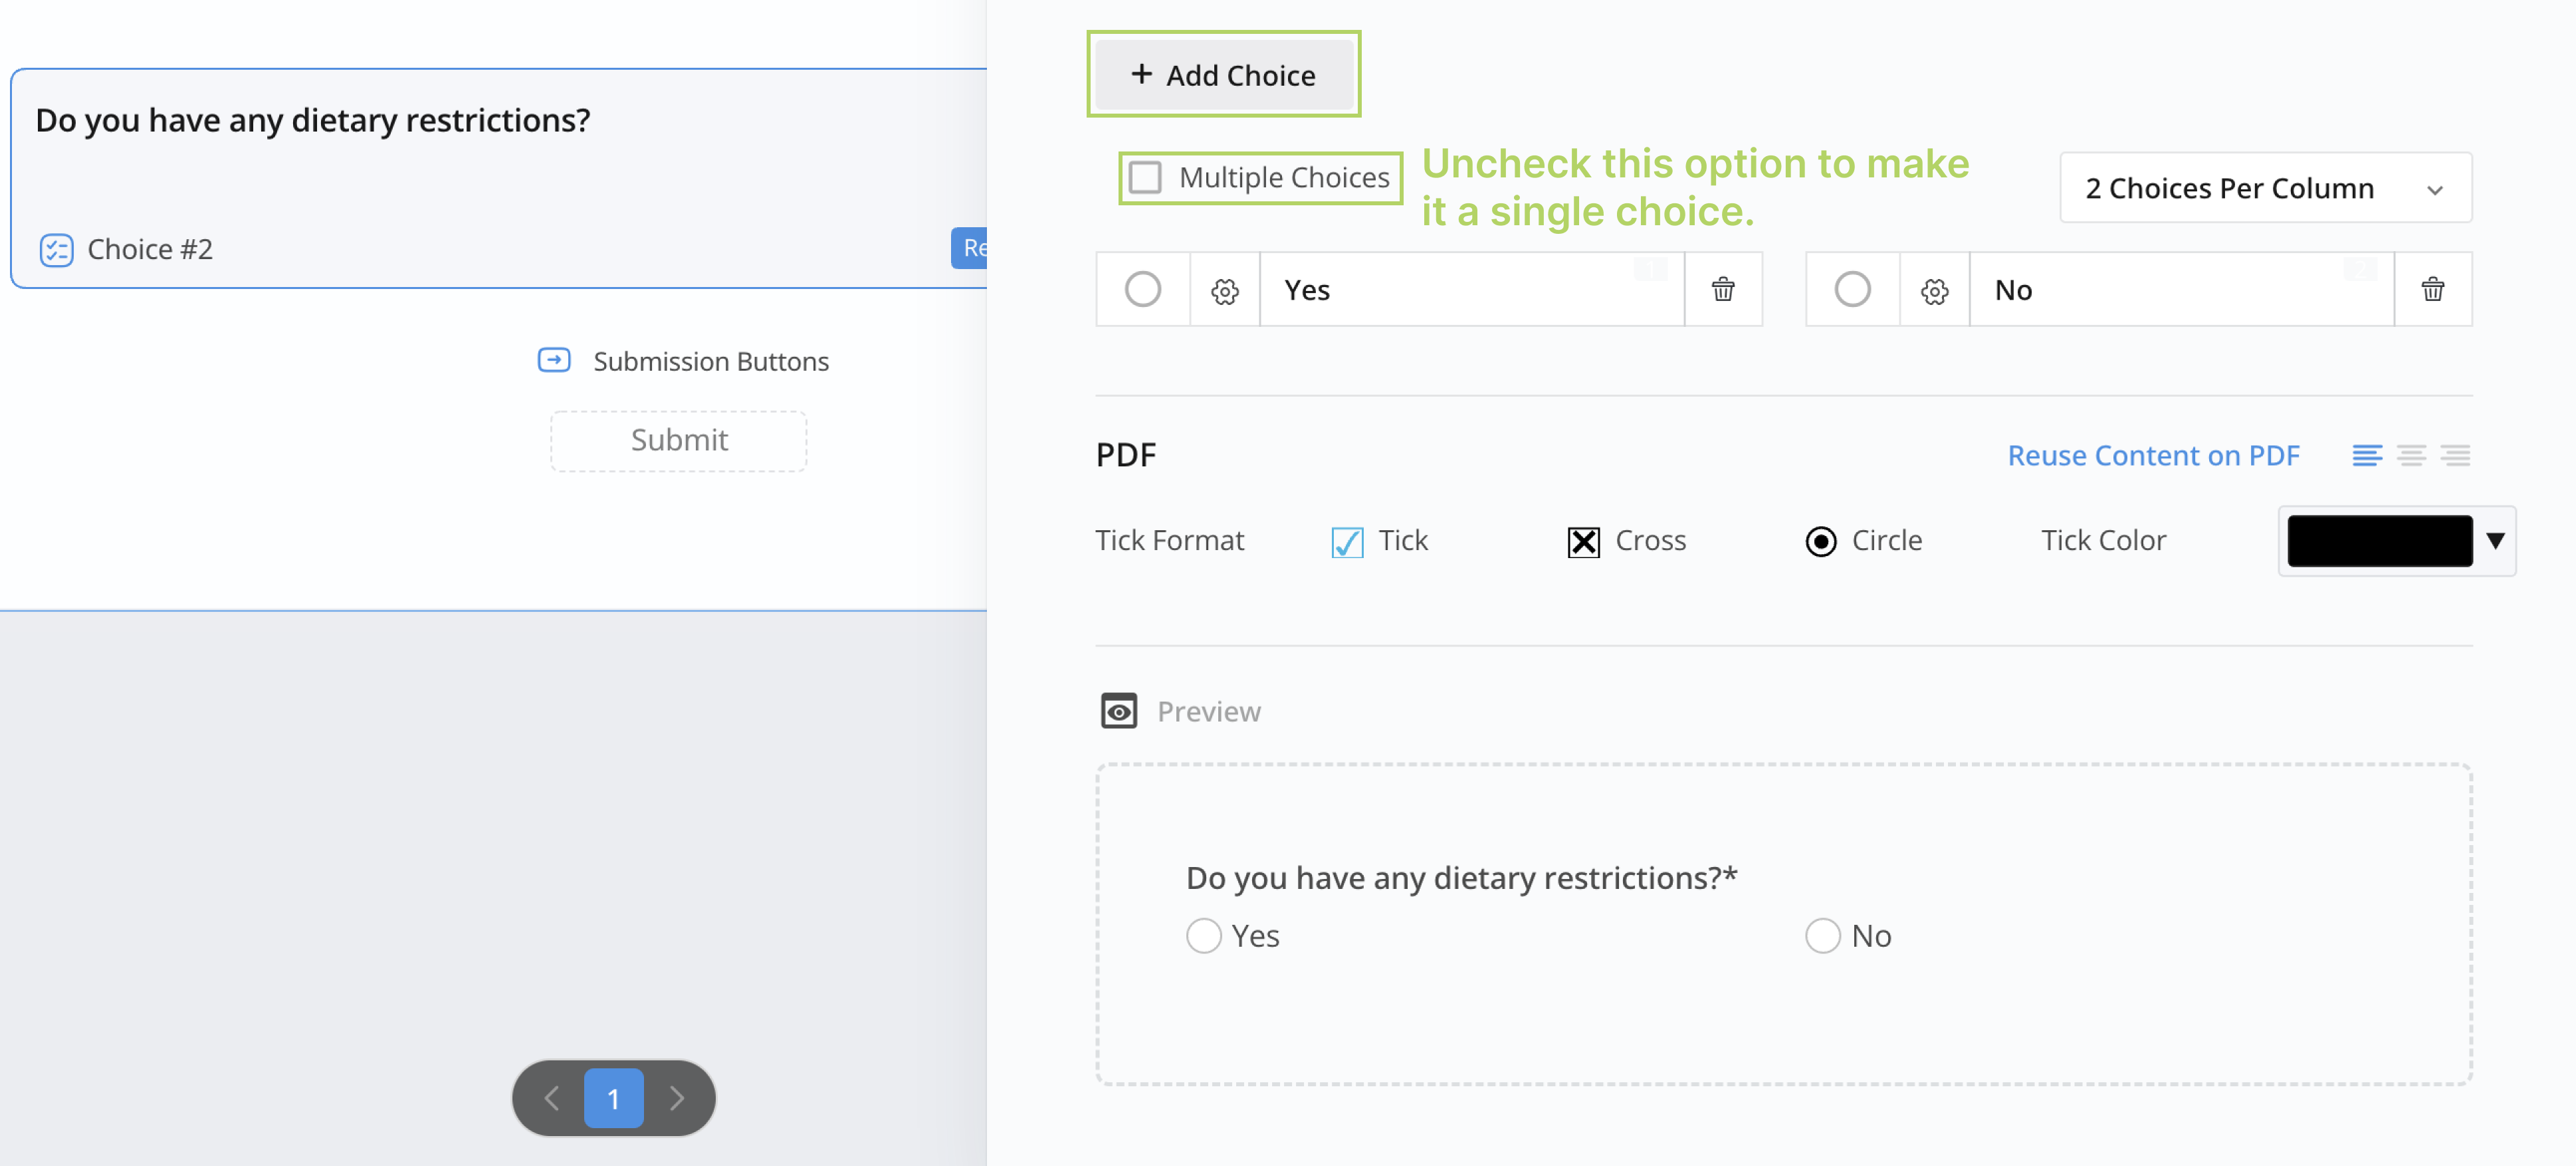This screenshot has width=2576, height=1166.
Task: Go to the next page arrow
Action: pos(677,1098)
